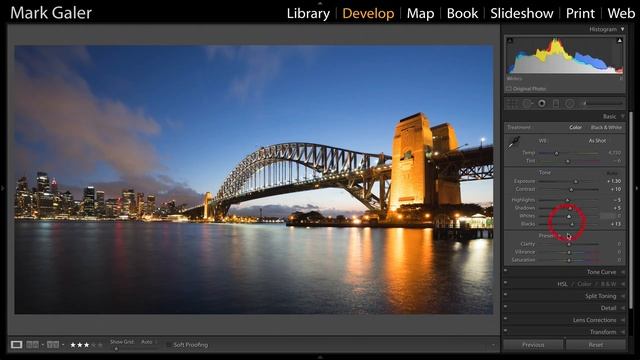Toggle the Tone Curve panel switch

coord(506,270)
